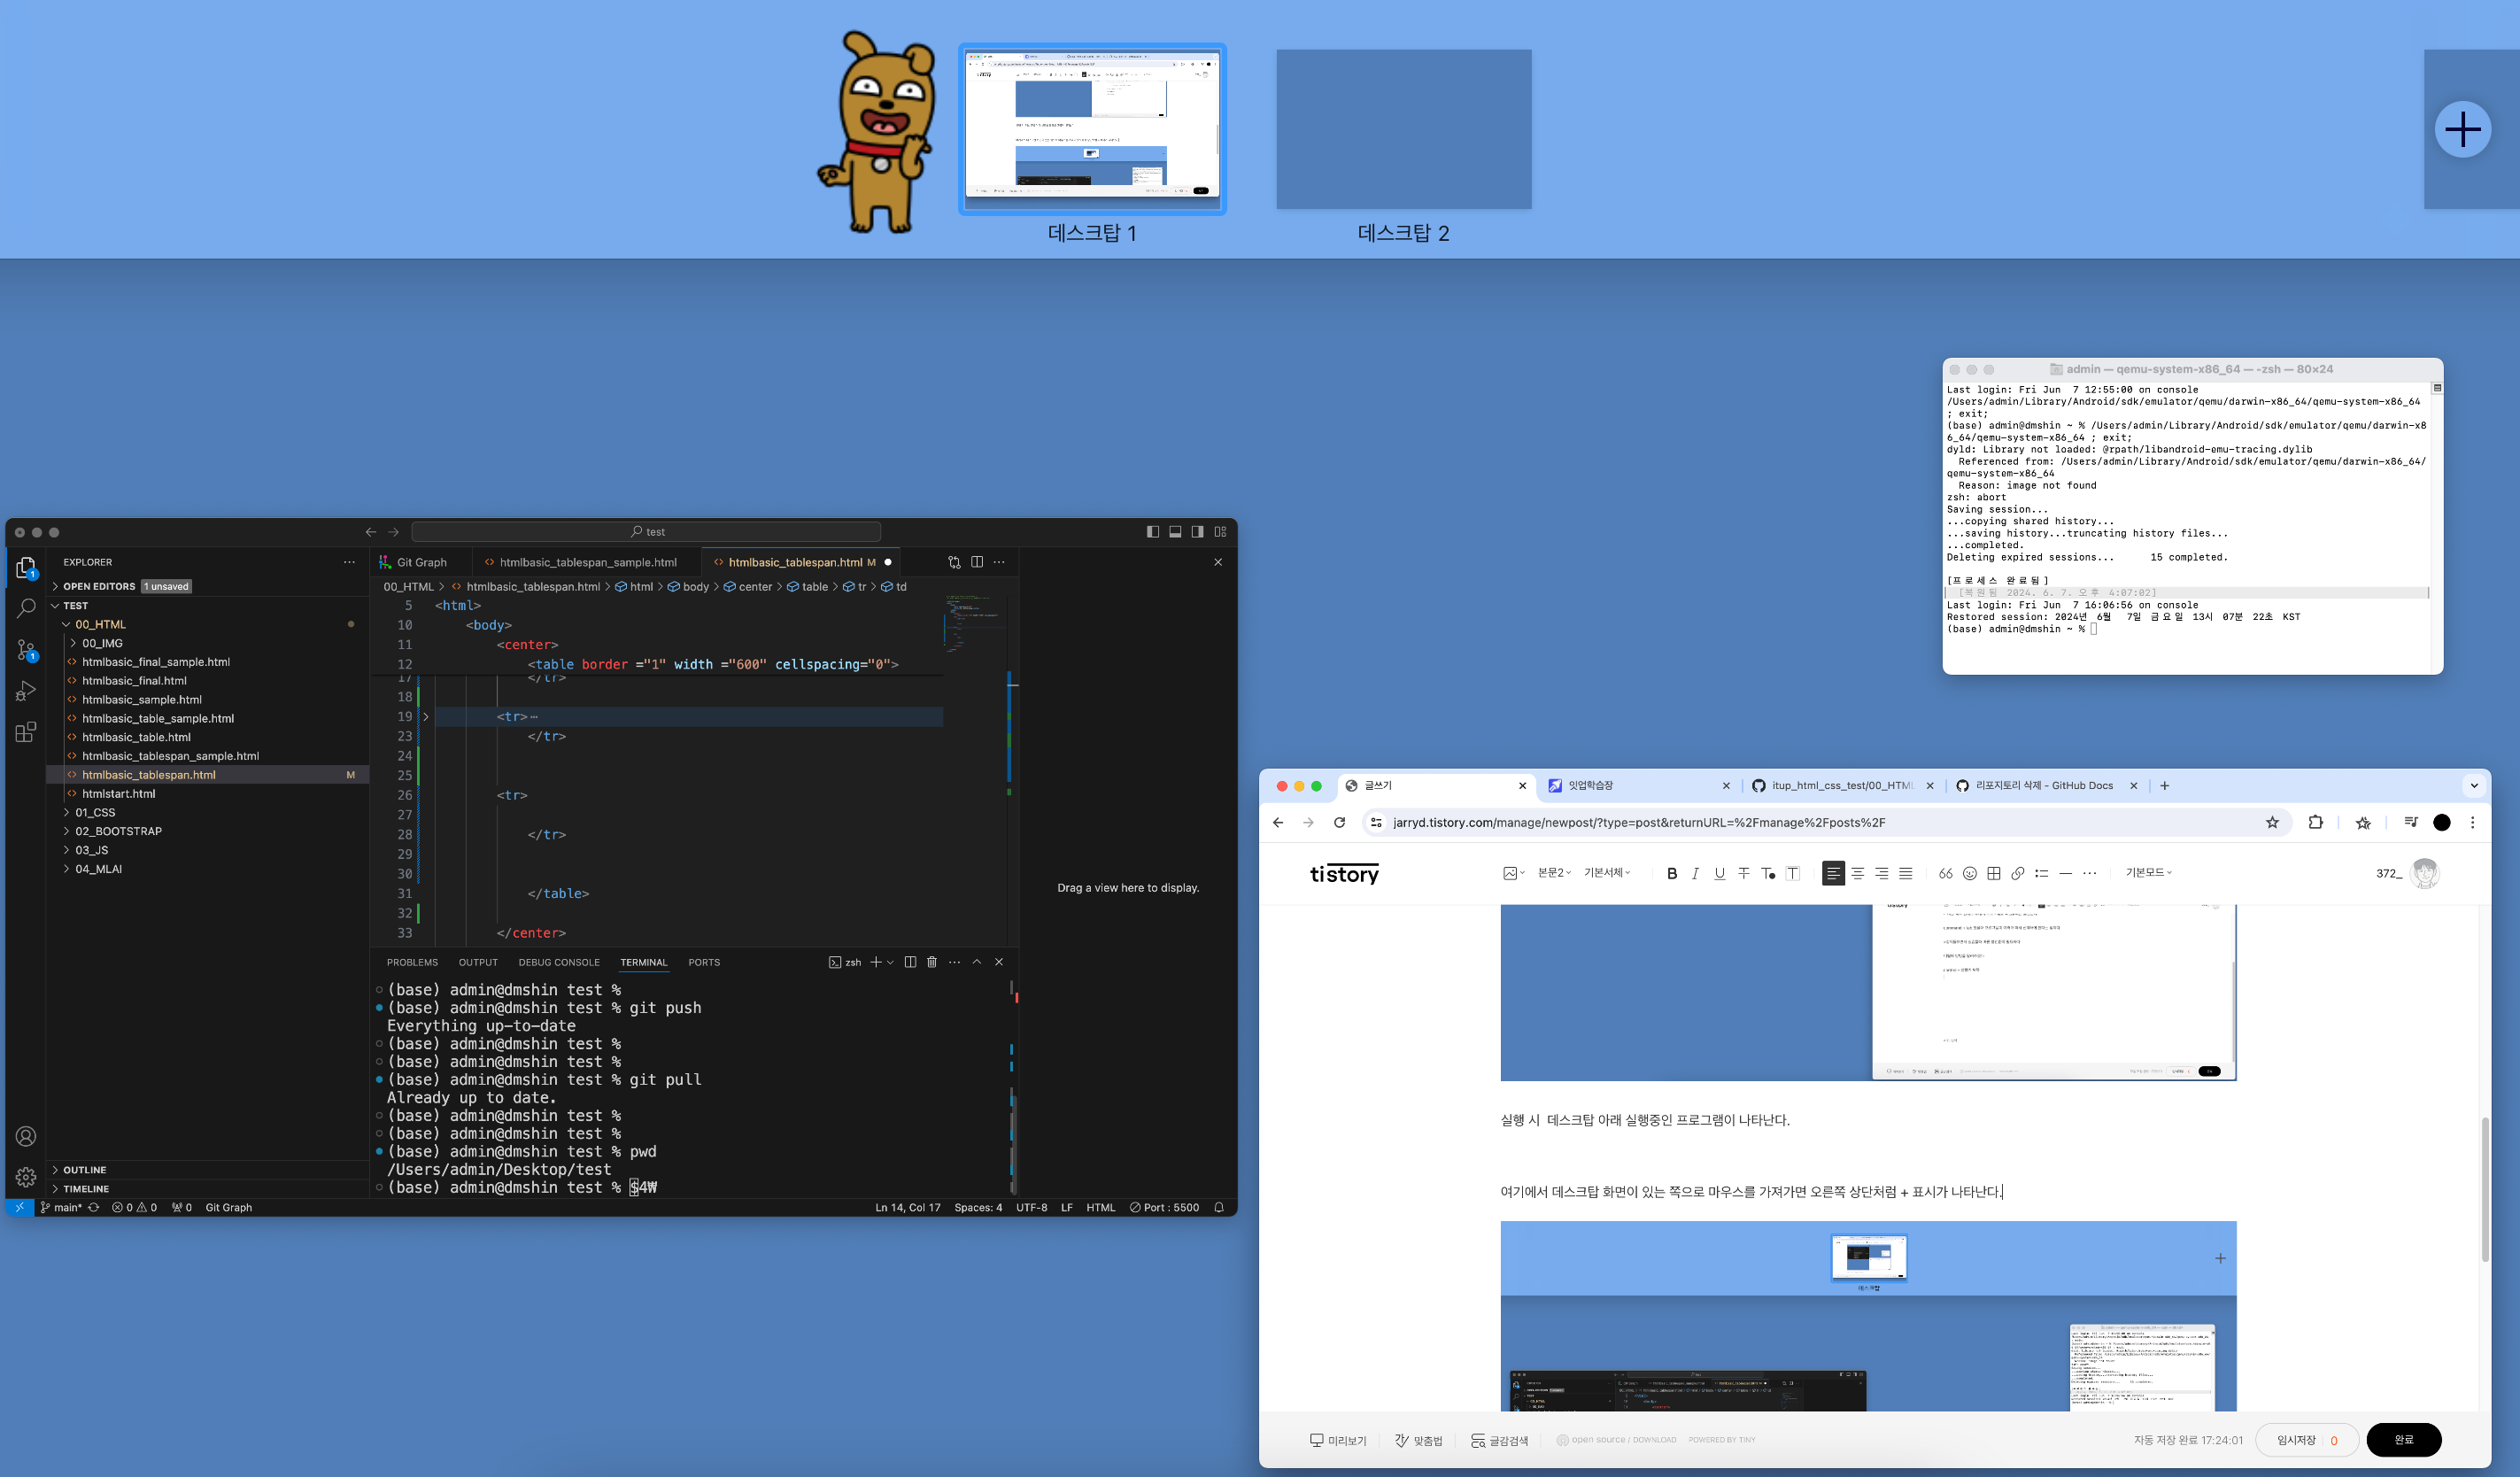Switch to the PROBLEMS panel tab
This screenshot has height=1477, width=2520.
[412, 962]
